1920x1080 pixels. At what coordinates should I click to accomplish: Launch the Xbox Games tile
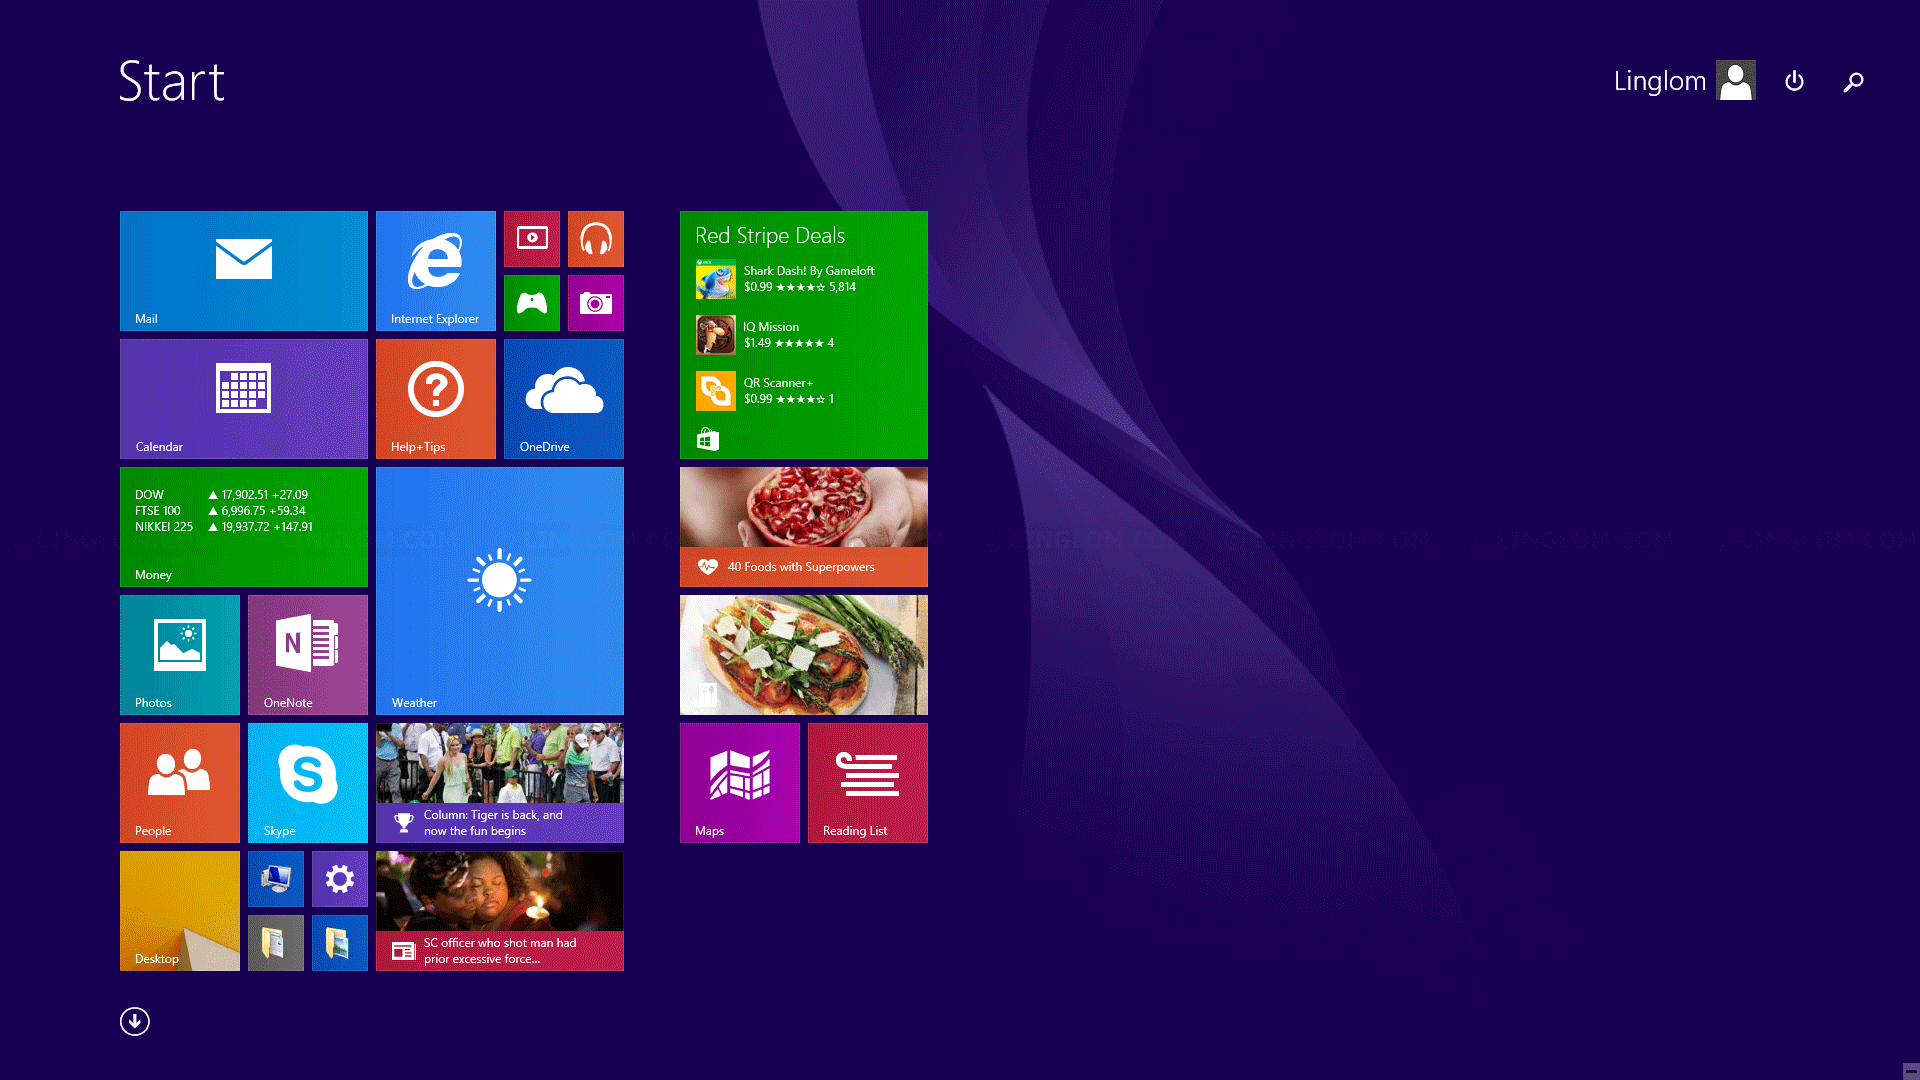click(532, 303)
